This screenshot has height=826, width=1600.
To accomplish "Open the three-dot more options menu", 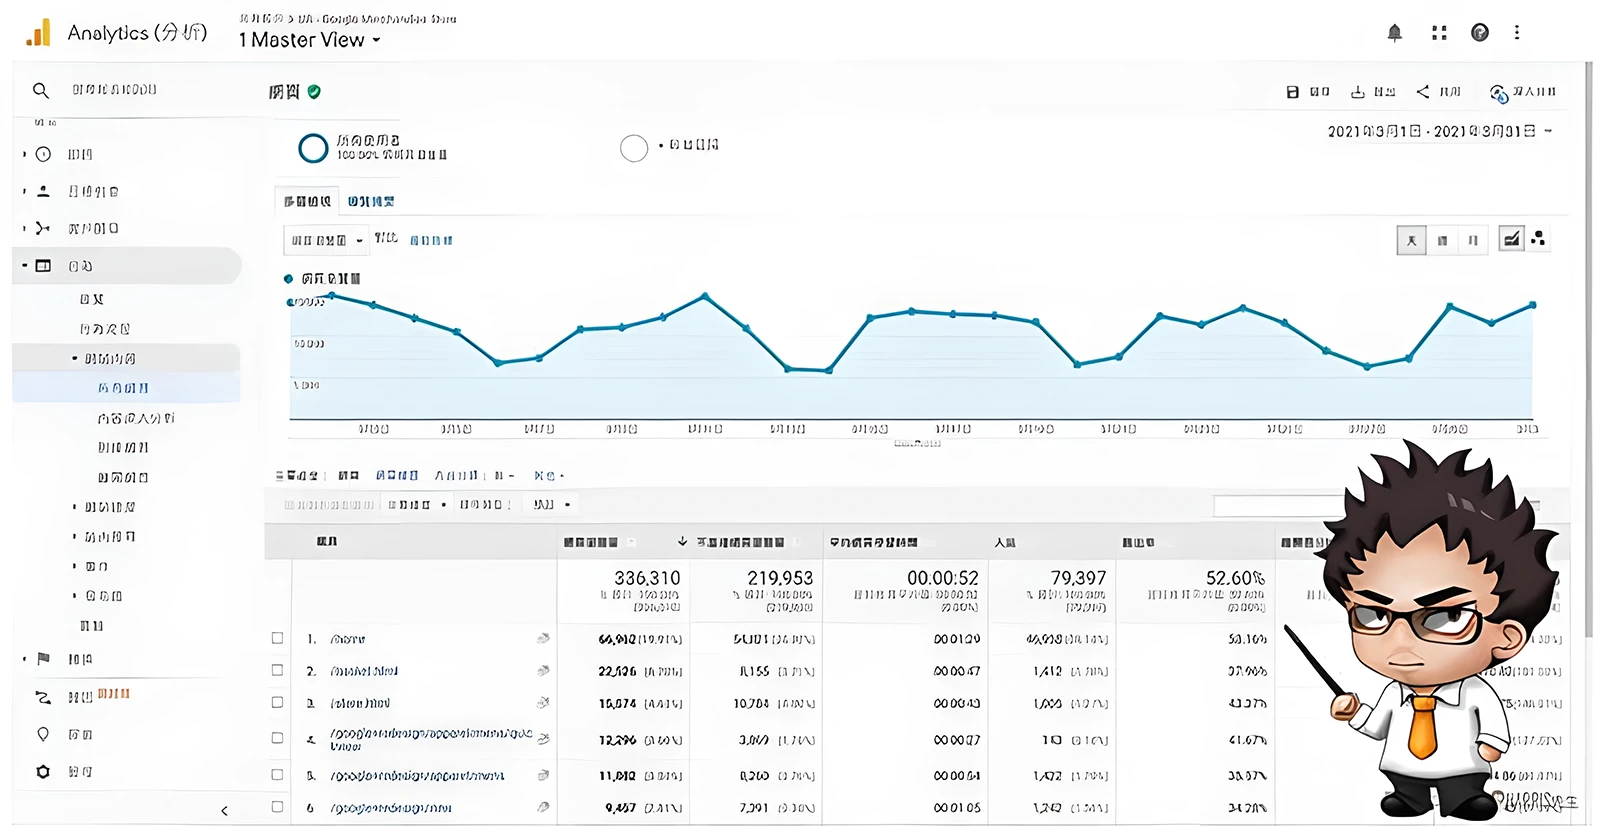I will [x=1517, y=33].
